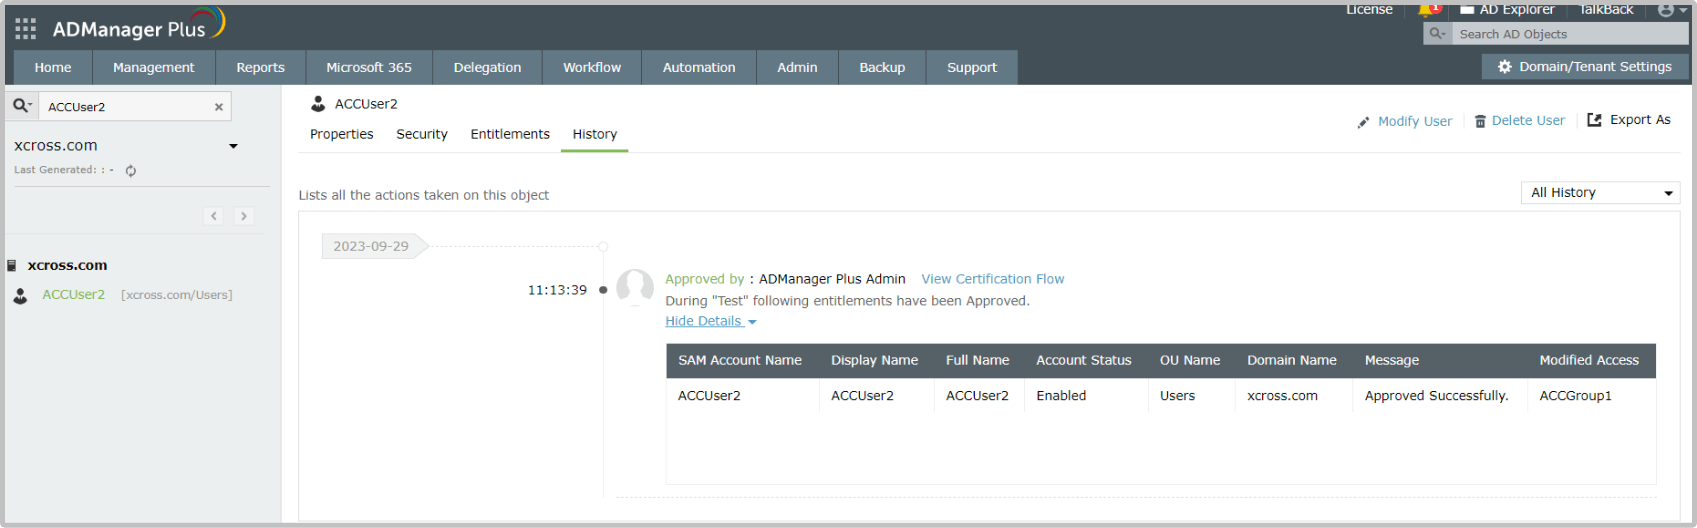Click the ACCGroup1 cell
Viewport: 1697px width, 528px height.
click(1575, 396)
